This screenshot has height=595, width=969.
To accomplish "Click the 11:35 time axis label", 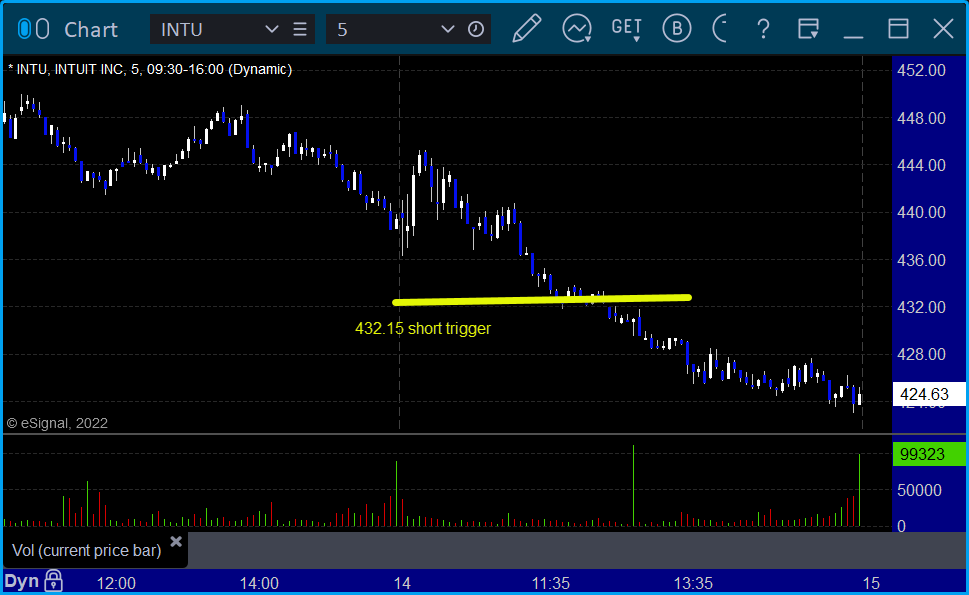I will point(551,583).
